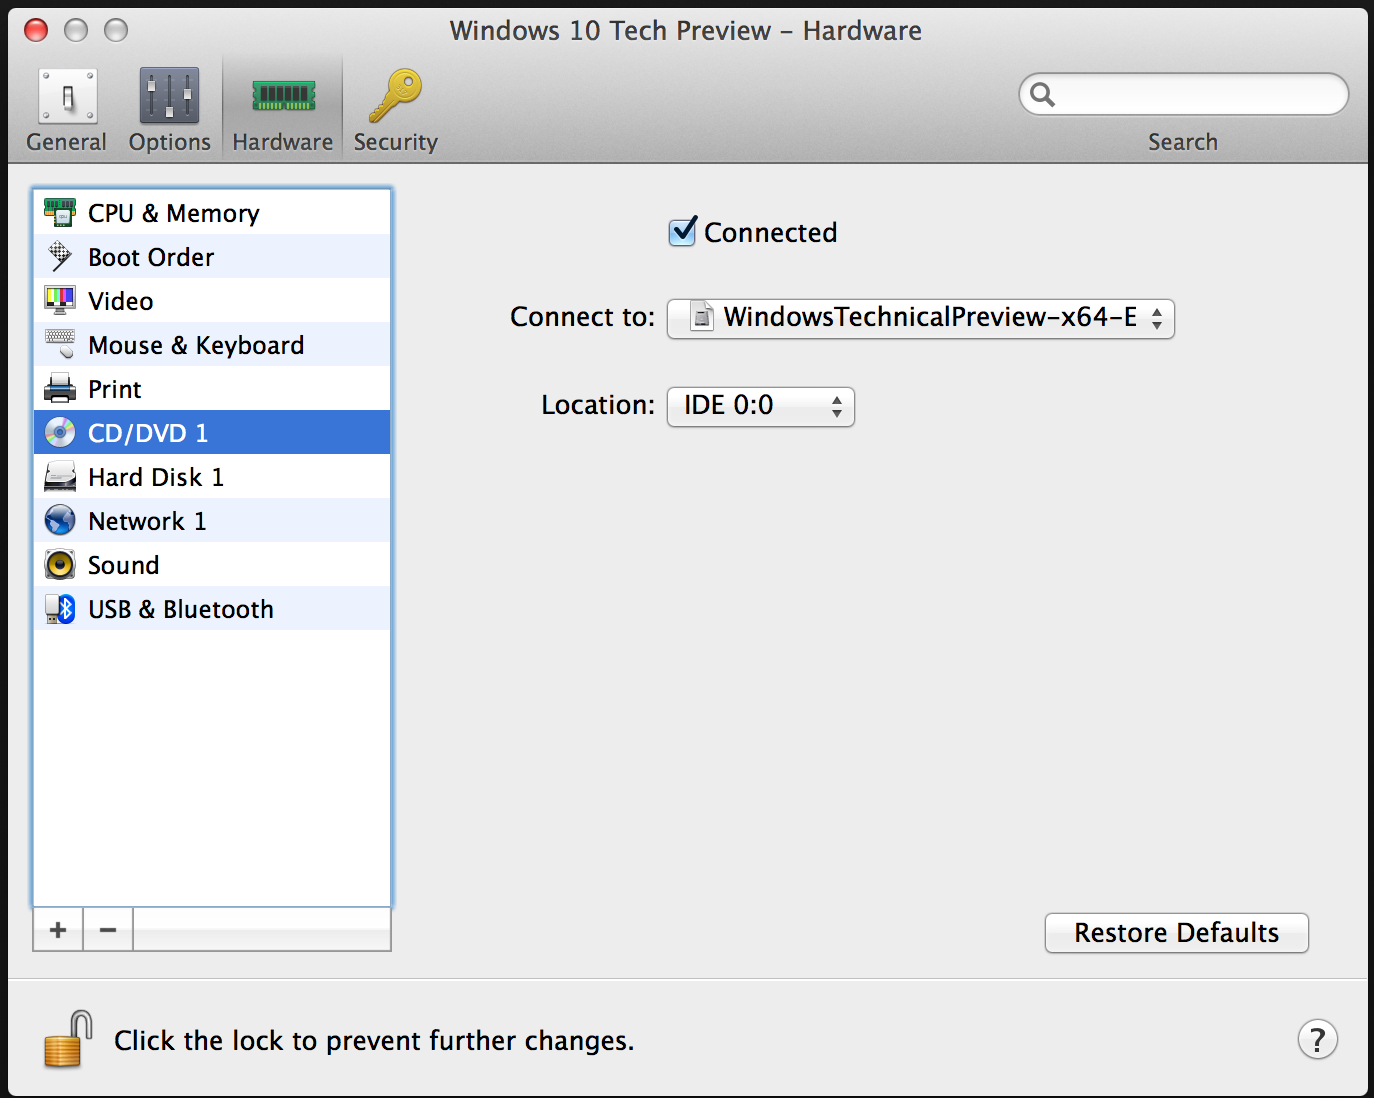This screenshot has width=1374, height=1098.
Task: Select the Boot Order icon in sidebar
Action: 60,257
